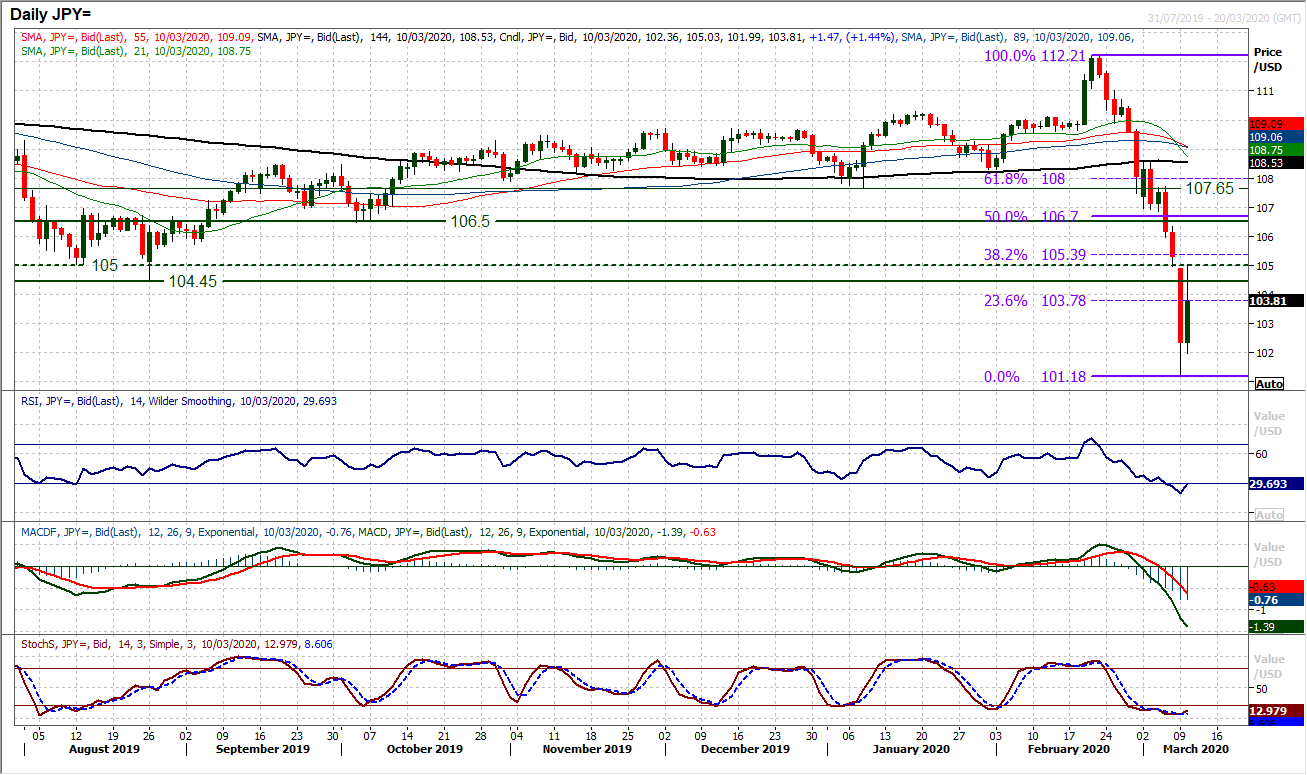The image size is (1307, 775).
Task: Click the October 2019 time axis label
Action: click(x=423, y=749)
